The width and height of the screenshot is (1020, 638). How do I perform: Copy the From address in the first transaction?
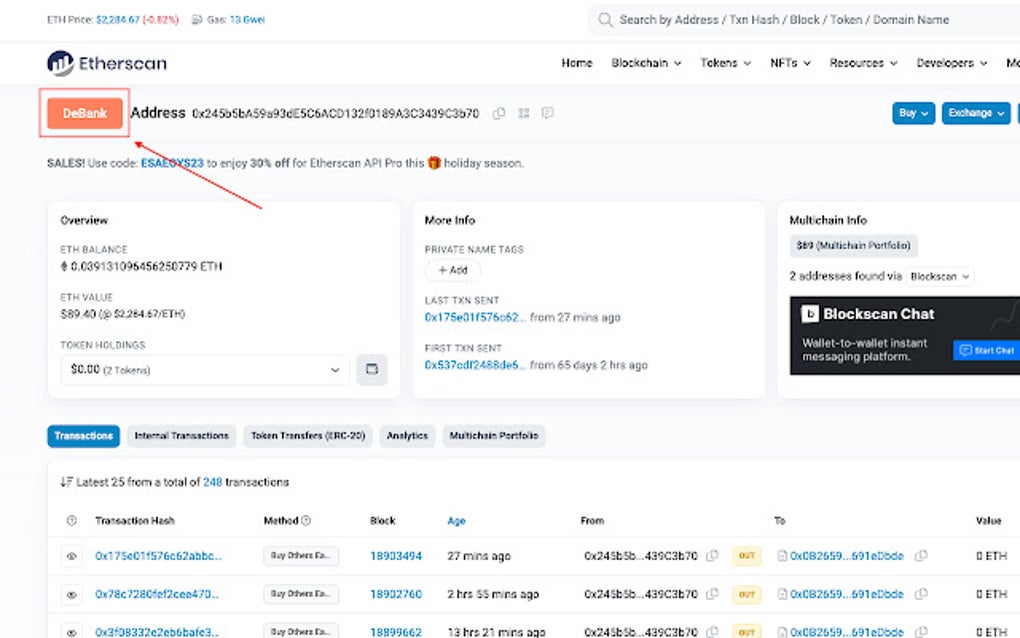(712, 555)
